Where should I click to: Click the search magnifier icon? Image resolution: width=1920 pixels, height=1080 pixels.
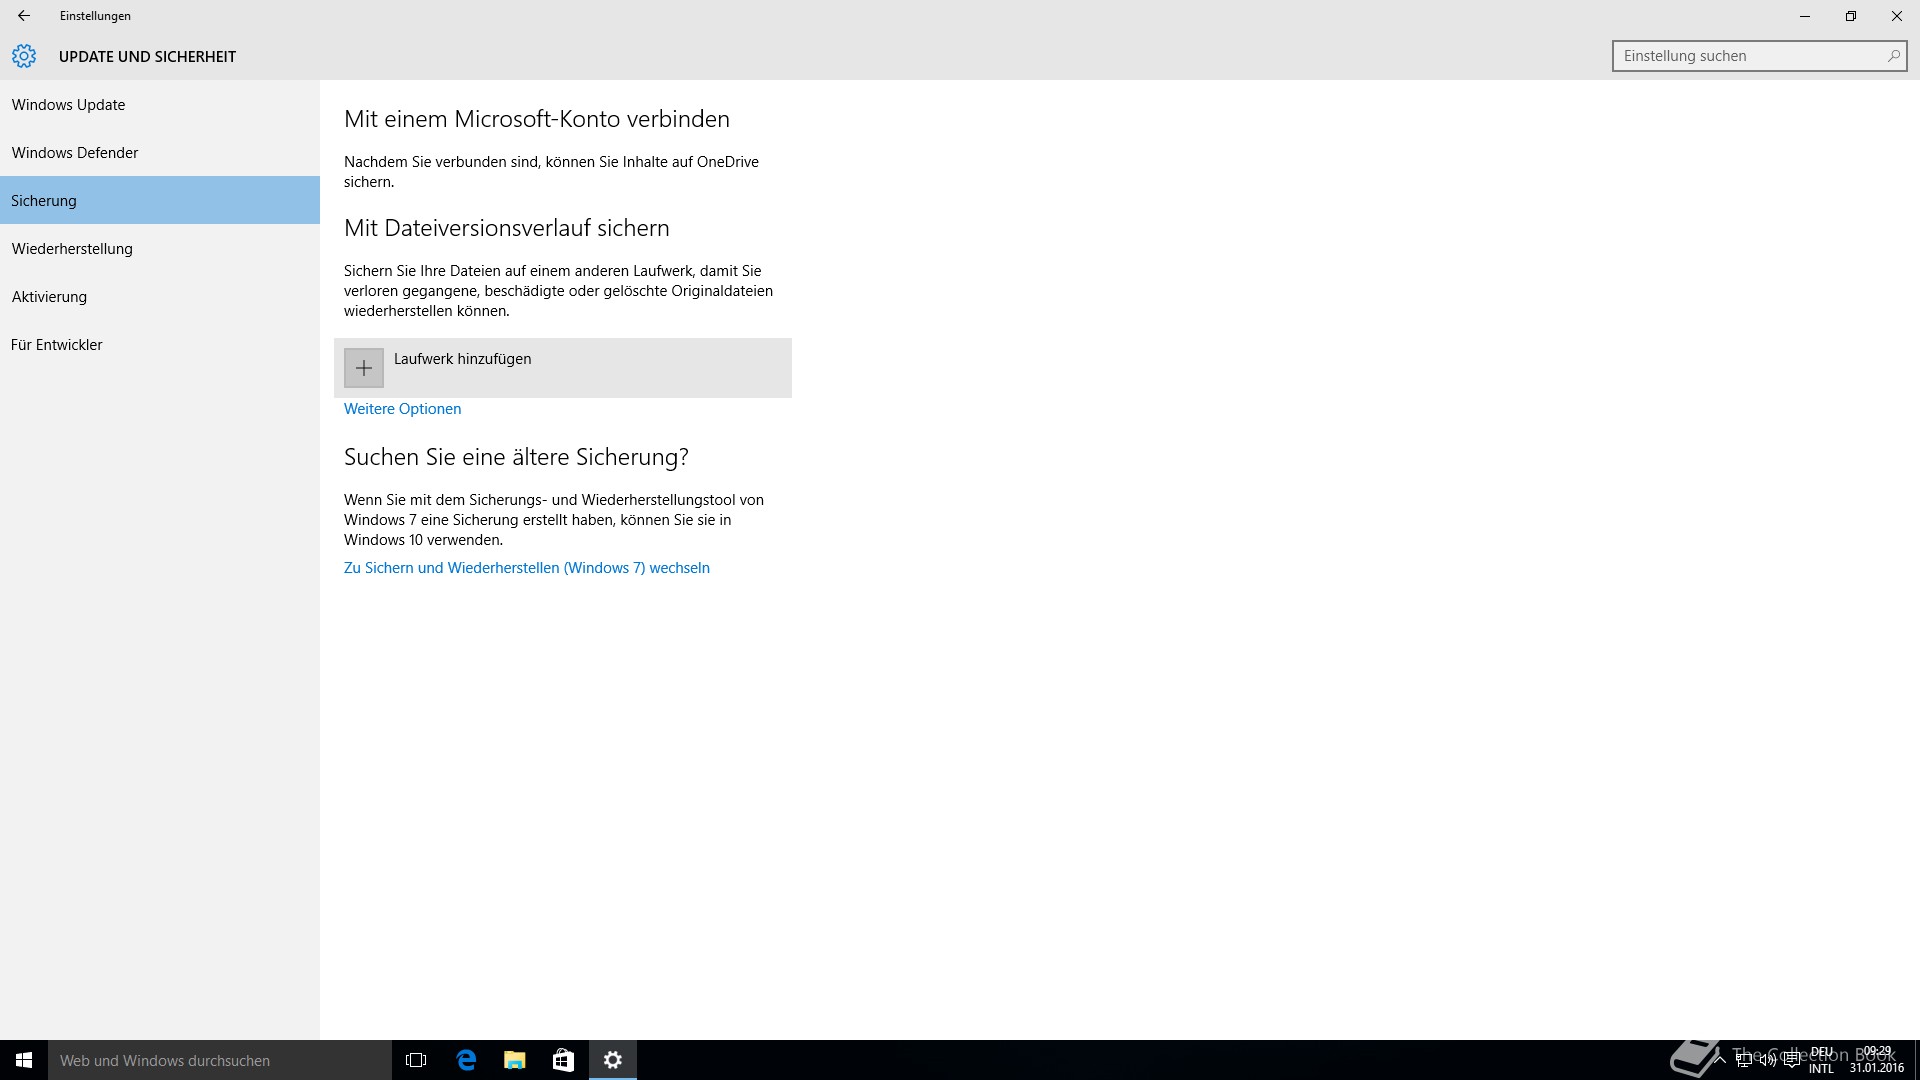click(x=1893, y=56)
